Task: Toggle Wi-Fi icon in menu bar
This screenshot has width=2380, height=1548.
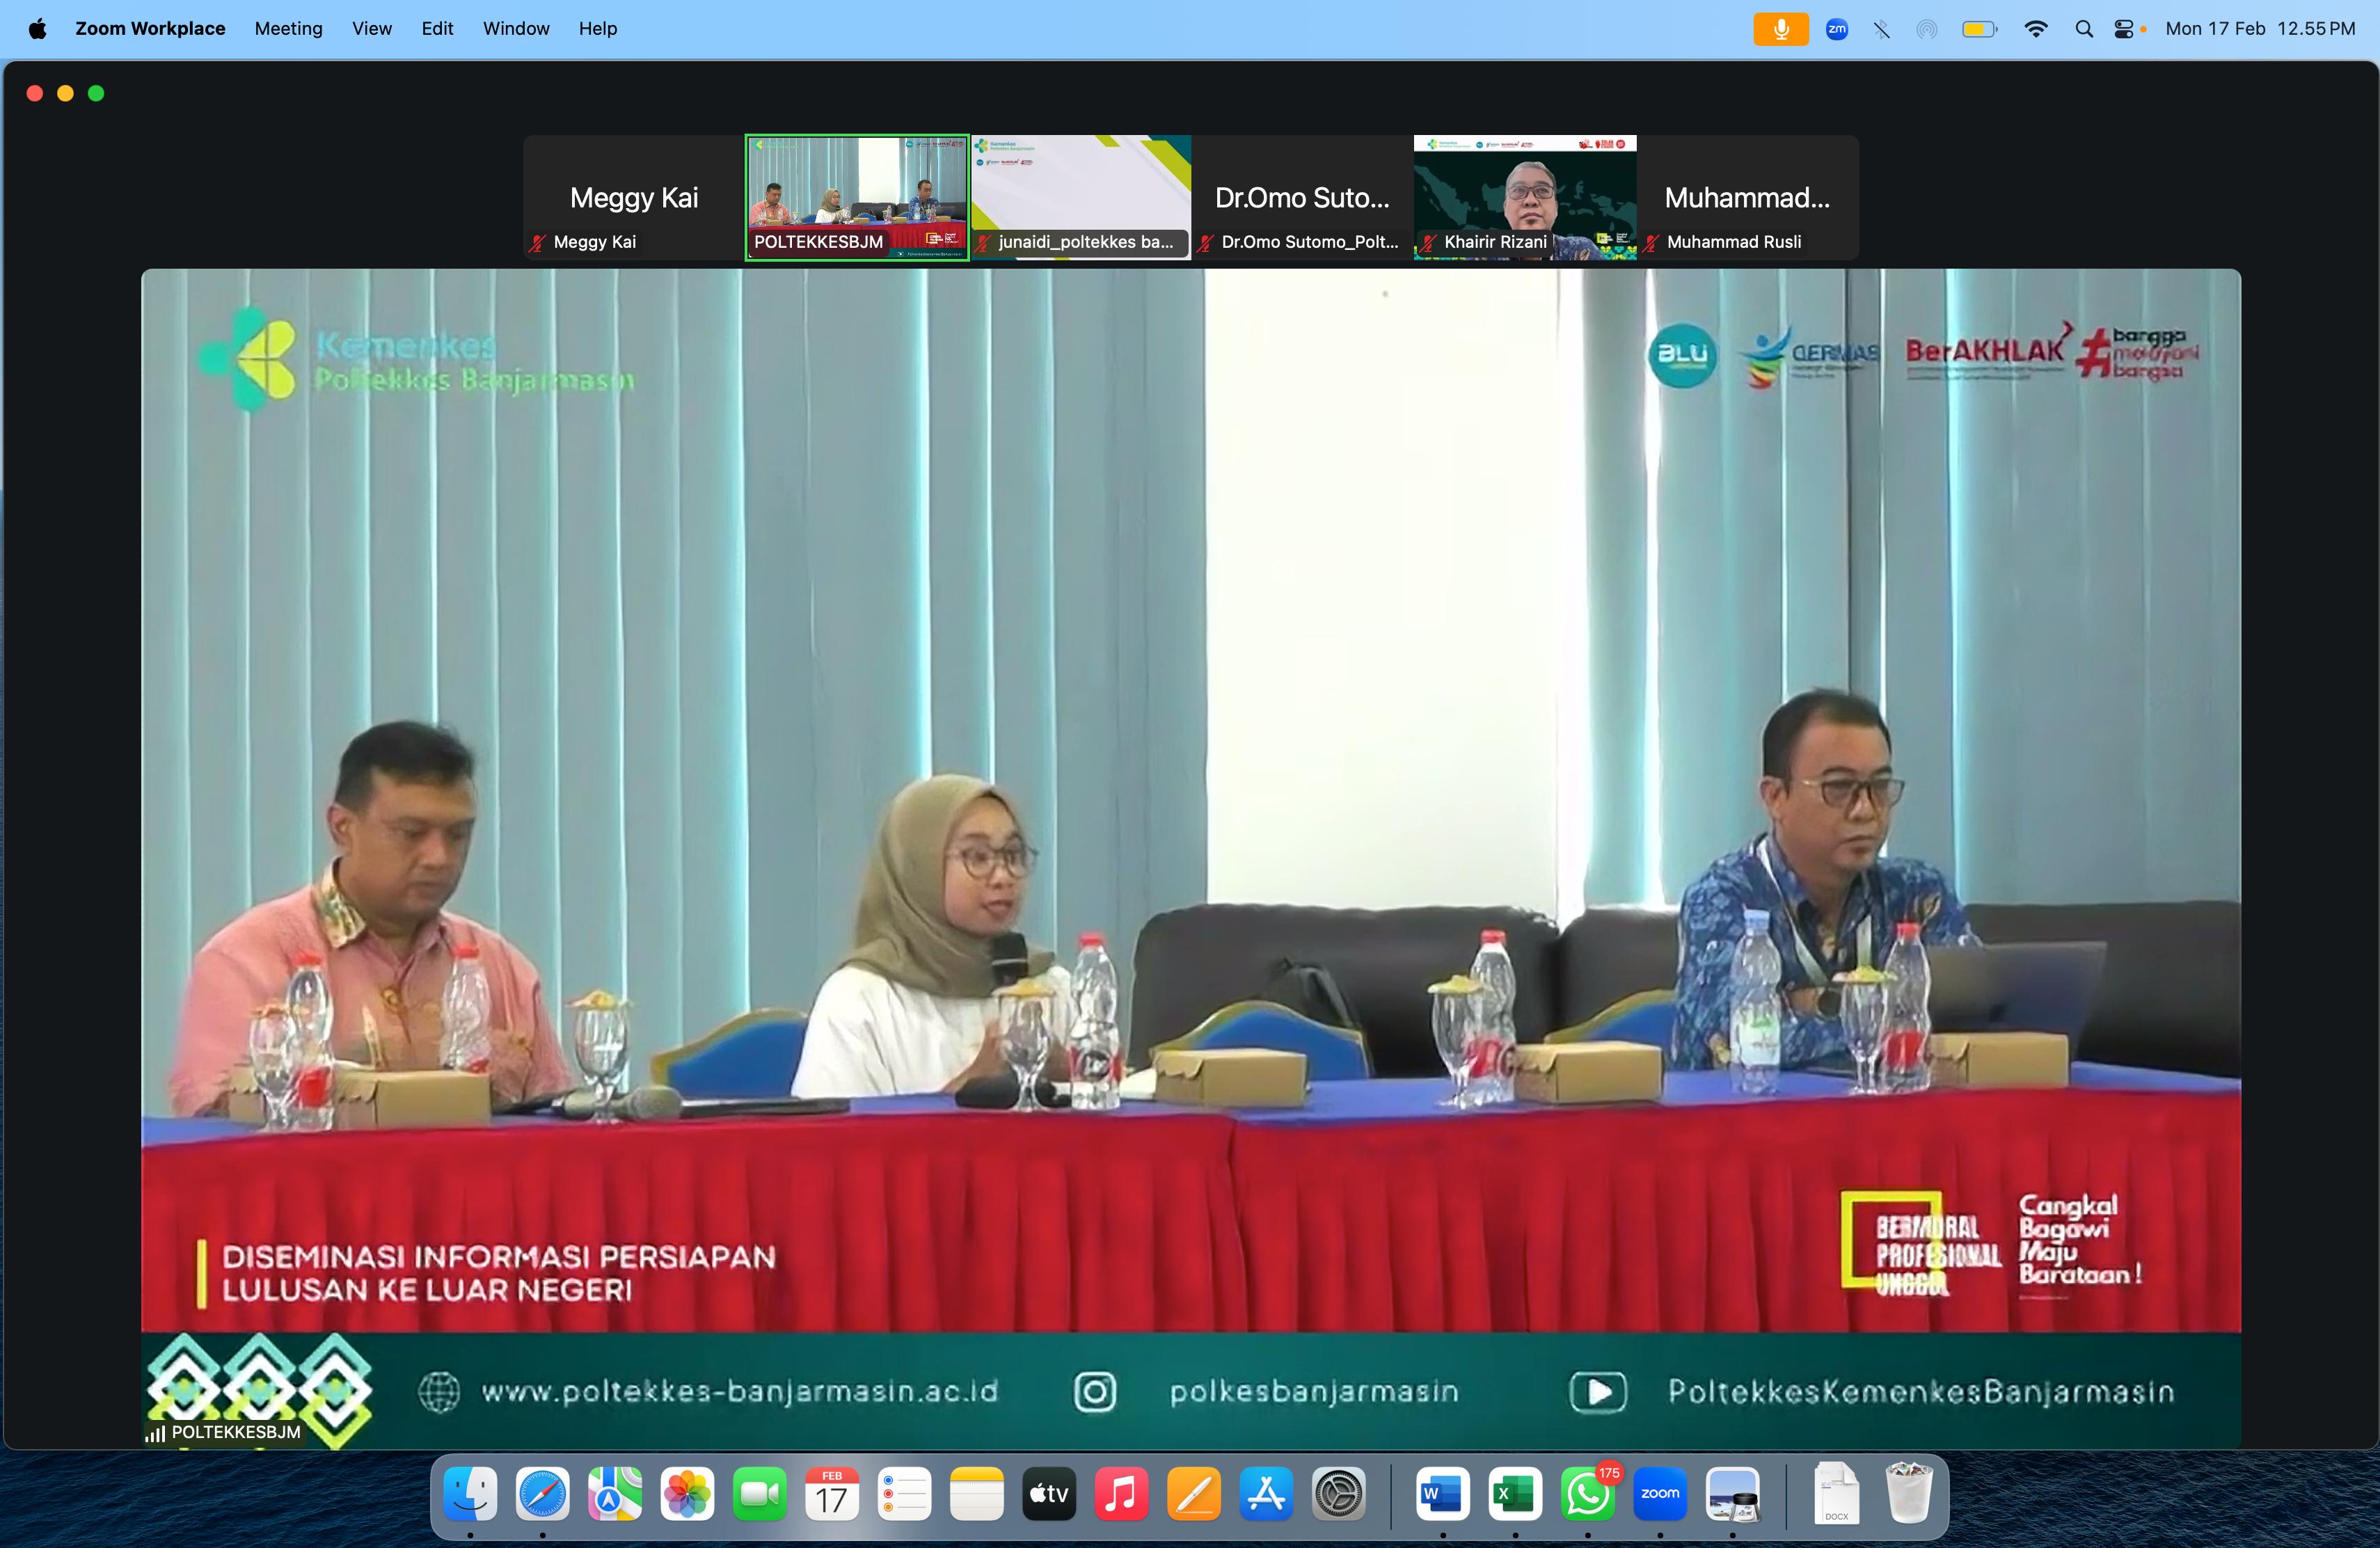Action: click(2035, 29)
